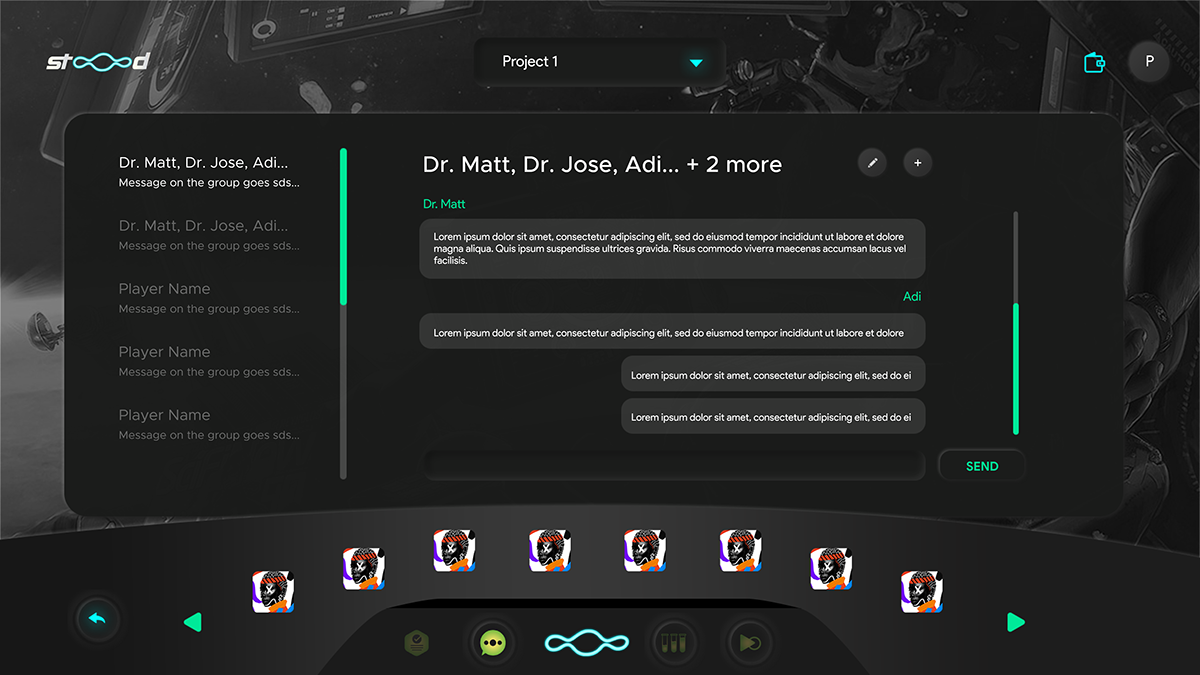This screenshot has height=675, width=1200.
Task: Open the wallet icon in top bar
Action: click(x=1095, y=63)
